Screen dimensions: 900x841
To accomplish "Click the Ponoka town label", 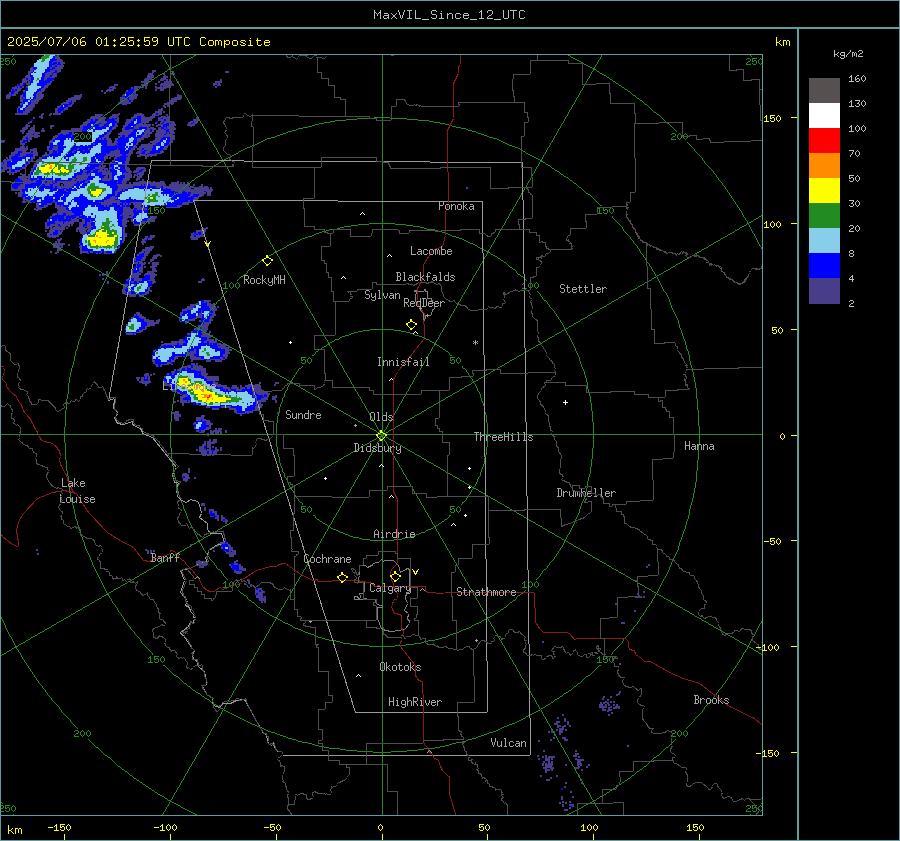I will [456, 206].
